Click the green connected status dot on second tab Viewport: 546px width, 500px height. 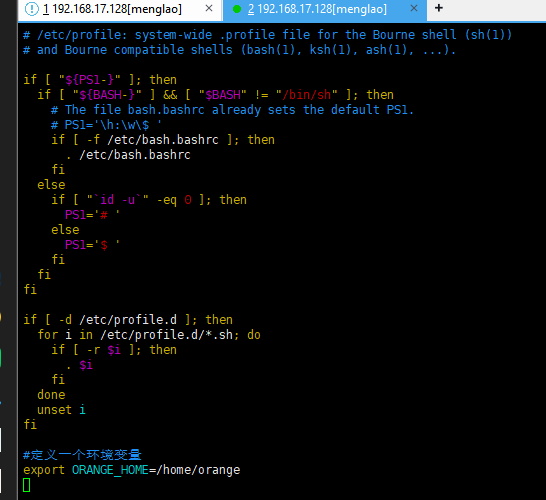[237, 9]
